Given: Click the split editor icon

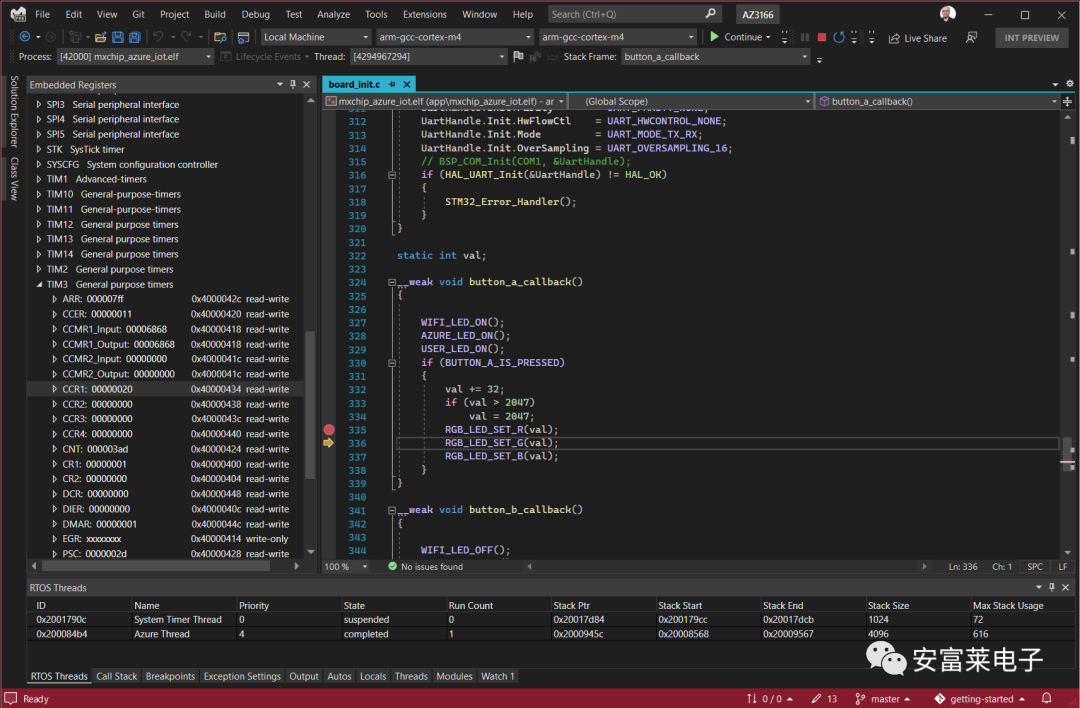Looking at the screenshot, I should 1068,101.
